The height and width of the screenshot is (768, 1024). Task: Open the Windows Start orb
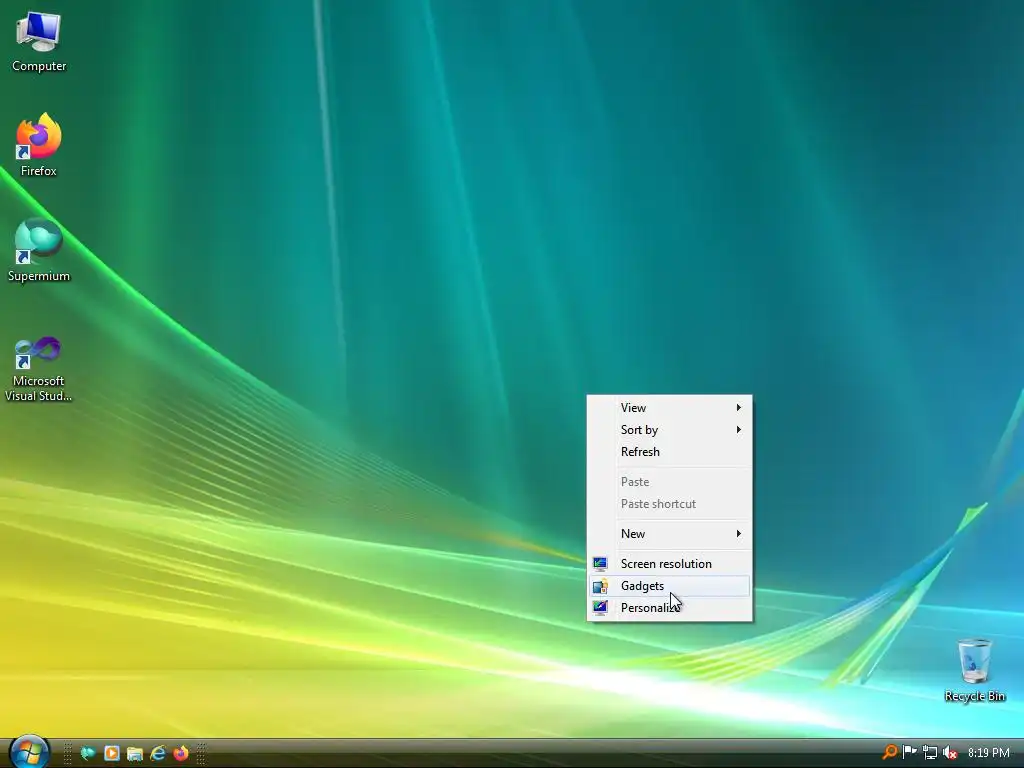[x=29, y=752]
